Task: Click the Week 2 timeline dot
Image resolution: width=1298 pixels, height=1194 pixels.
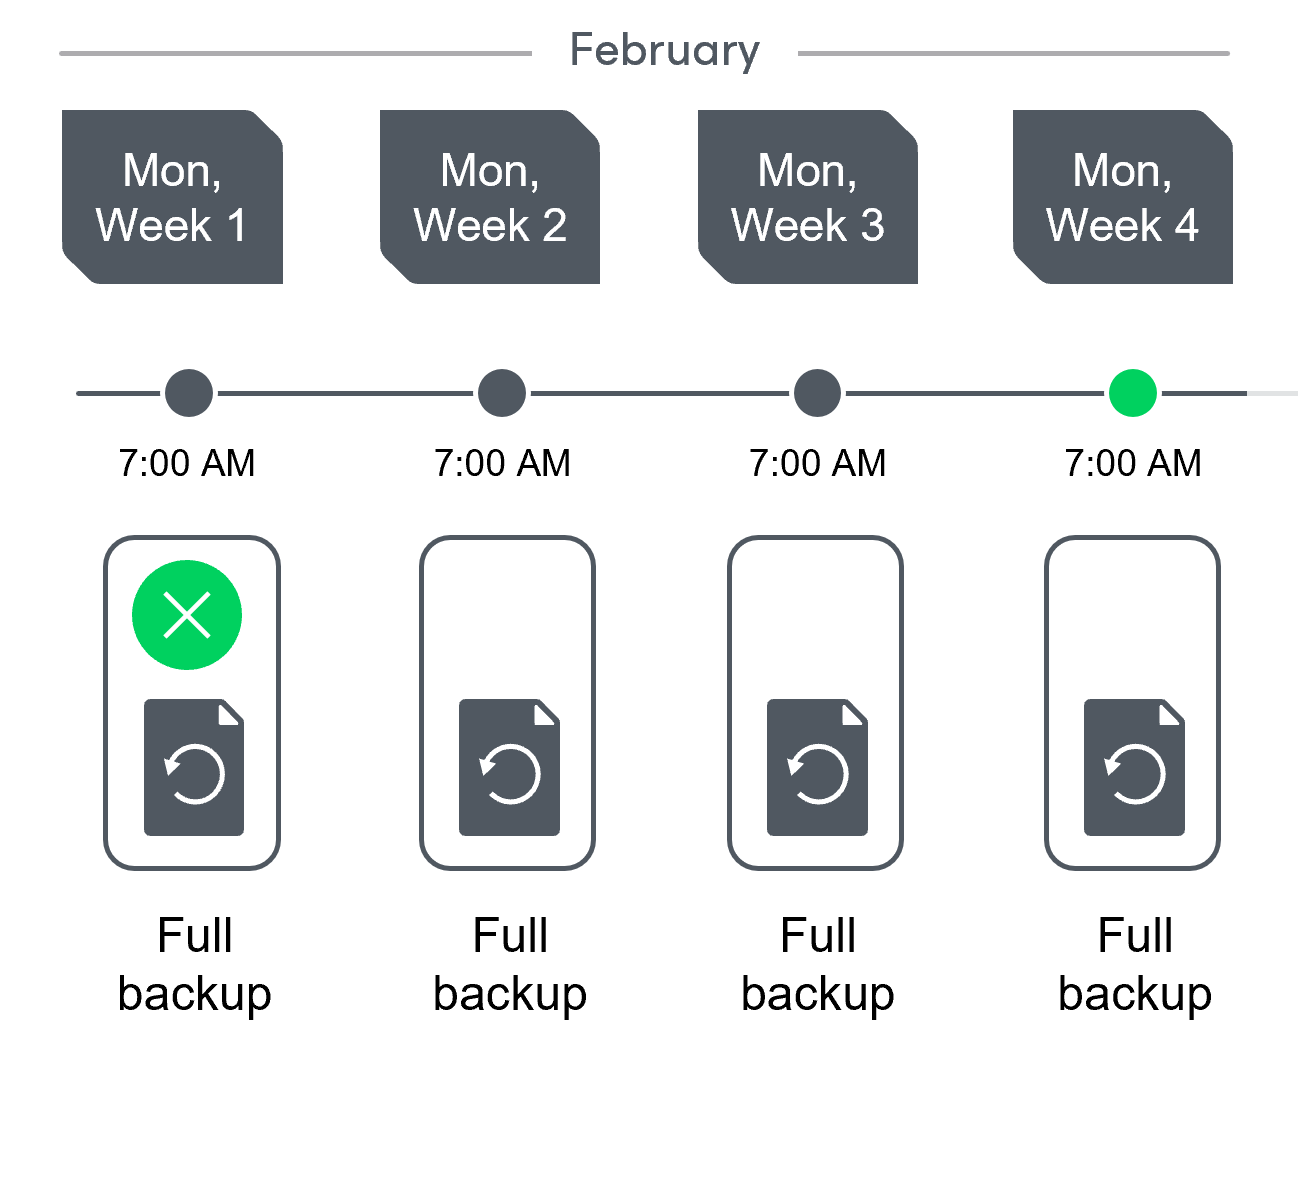Action: click(x=502, y=393)
